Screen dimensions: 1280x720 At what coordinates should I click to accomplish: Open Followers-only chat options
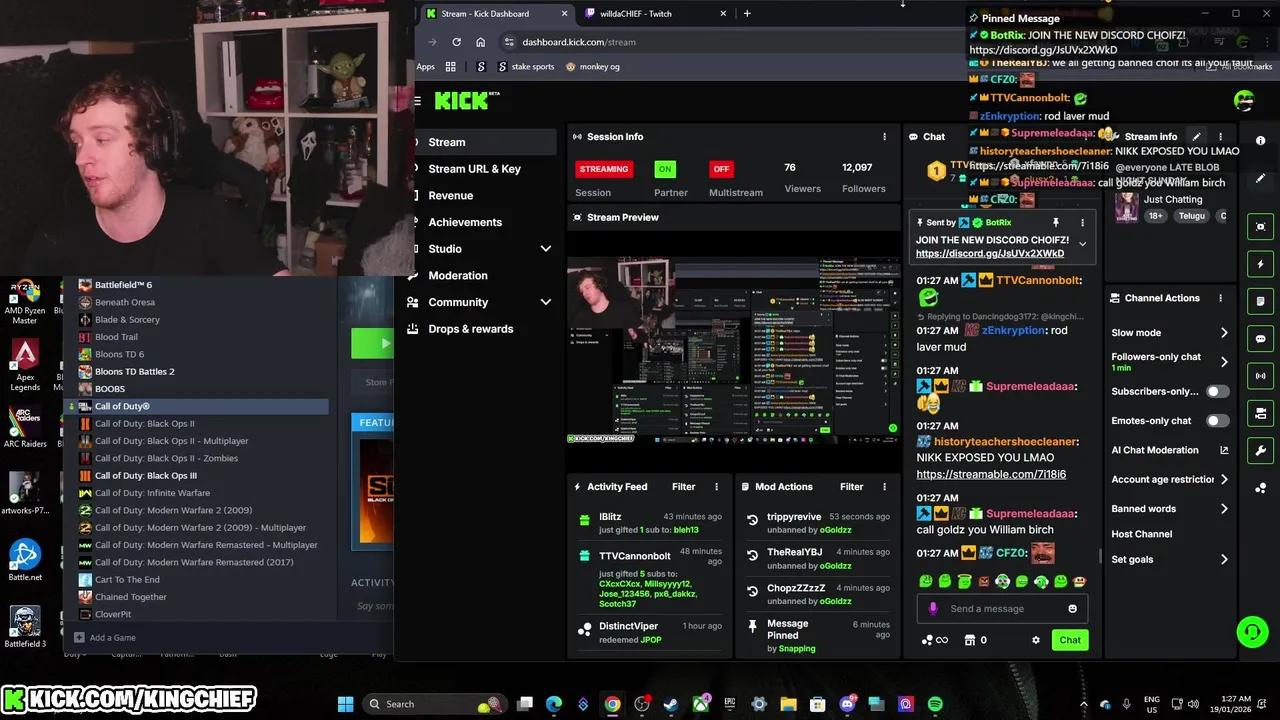1224,361
